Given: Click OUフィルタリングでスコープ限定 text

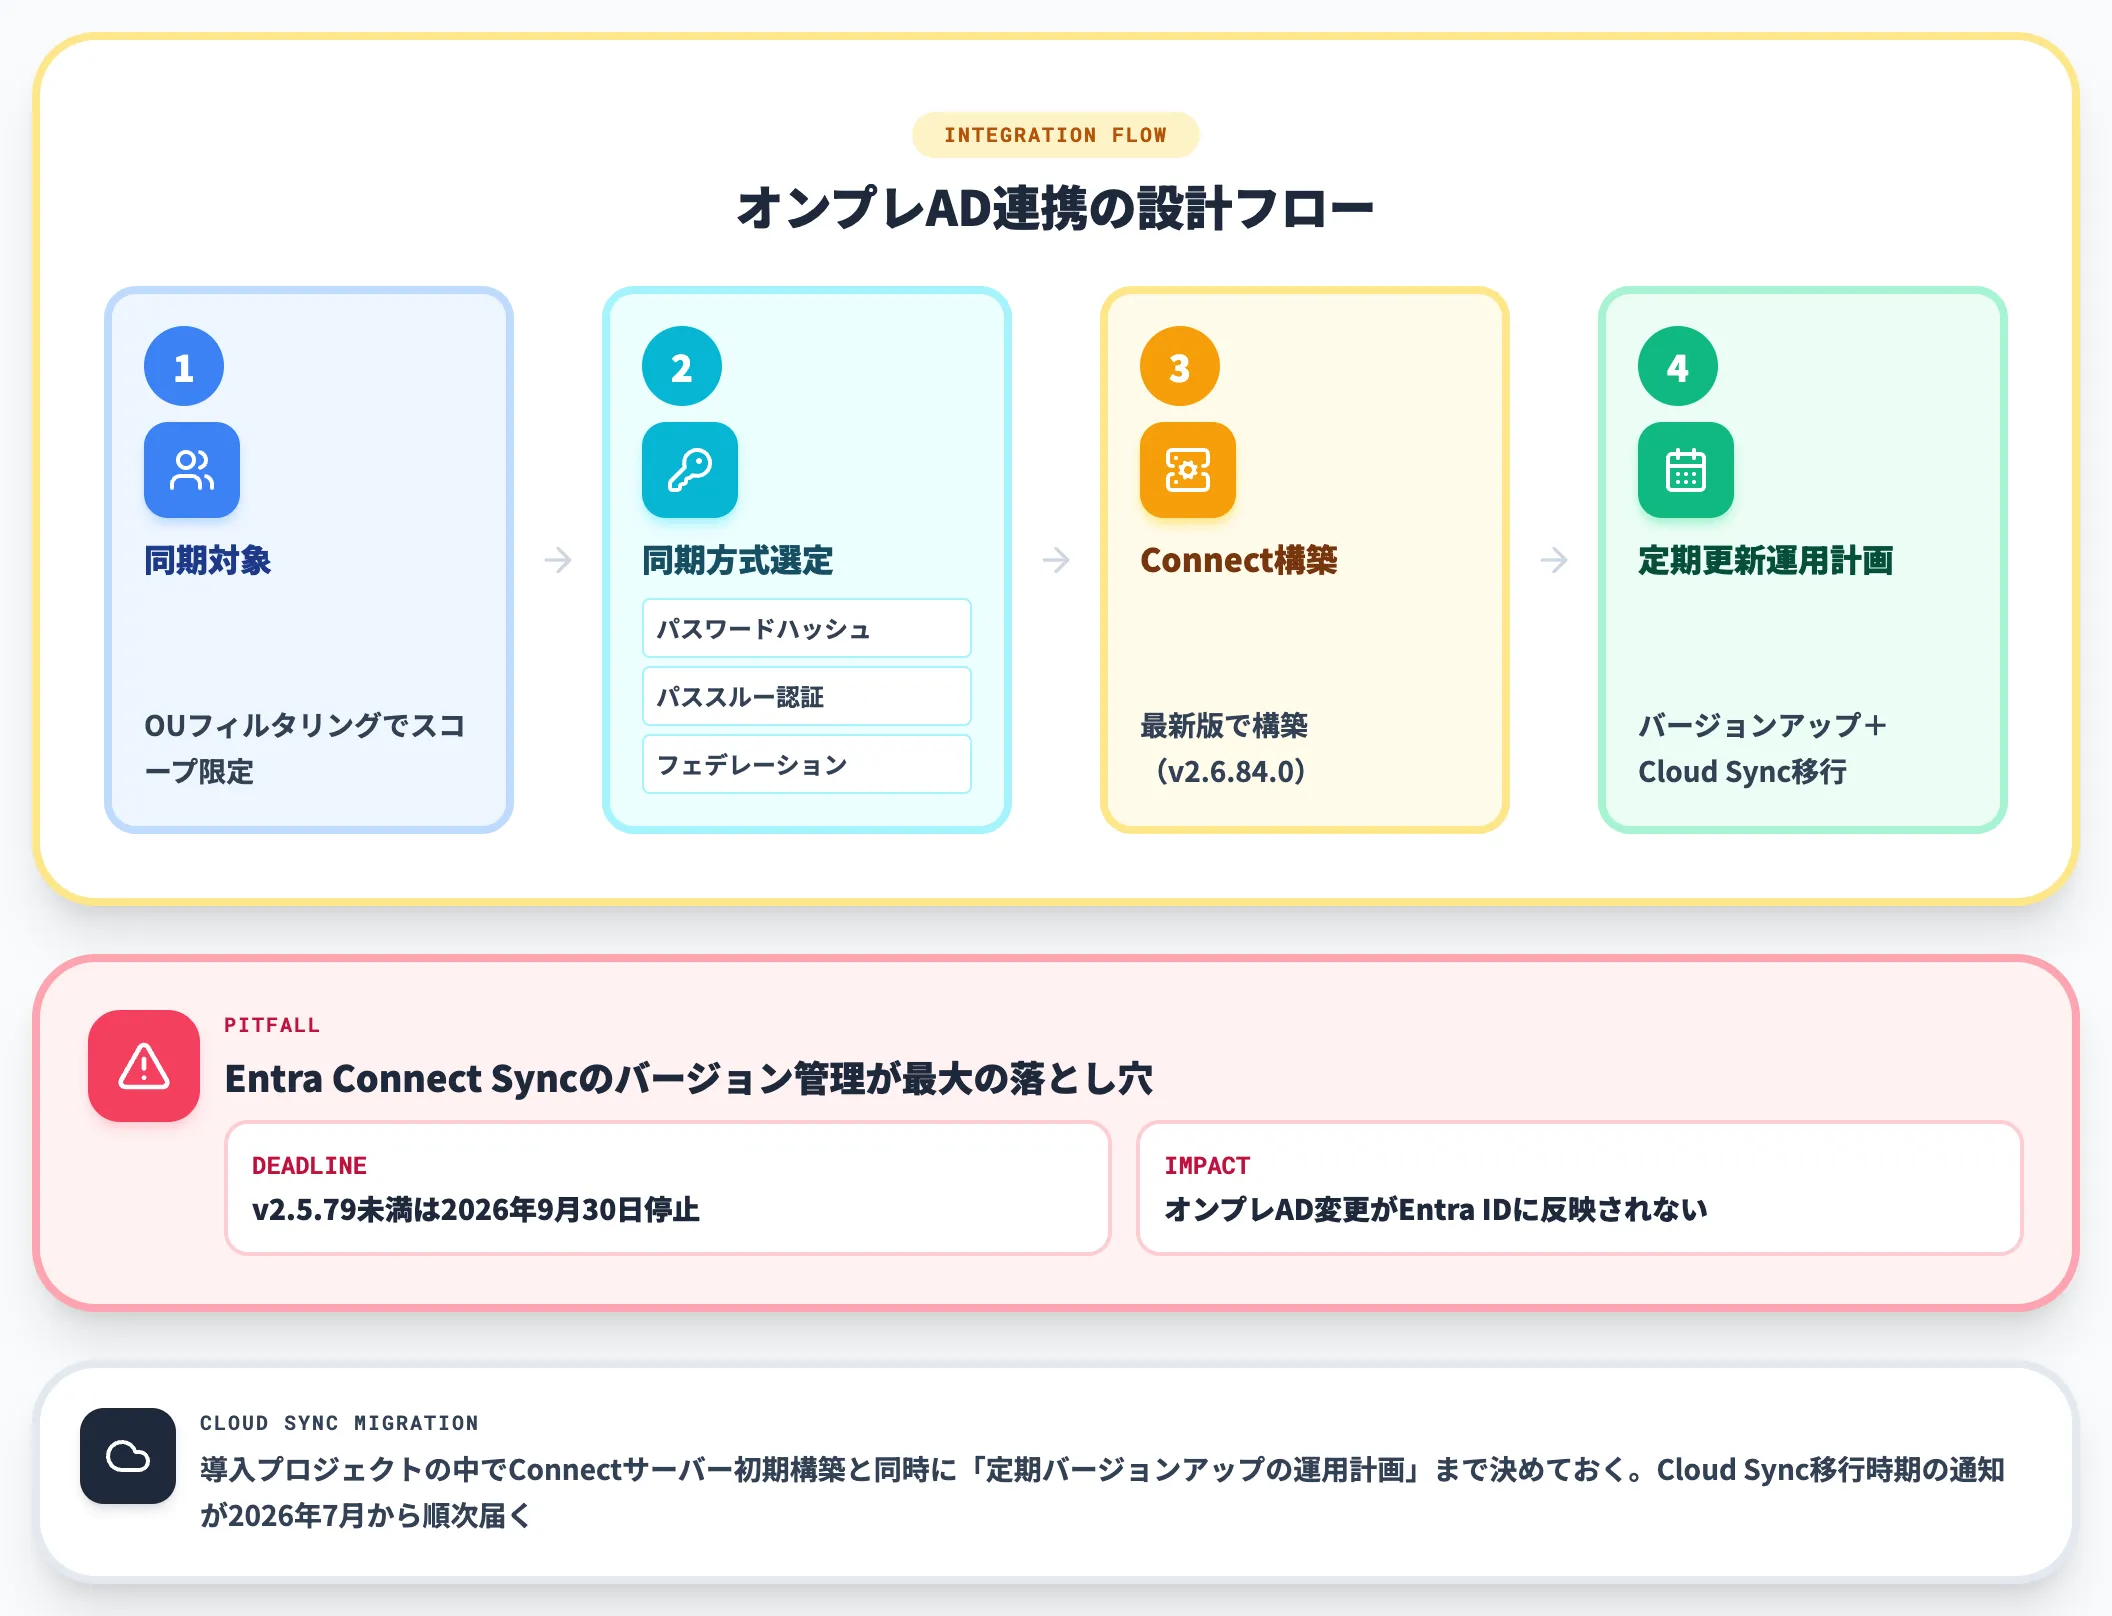Looking at the screenshot, I should [305, 748].
